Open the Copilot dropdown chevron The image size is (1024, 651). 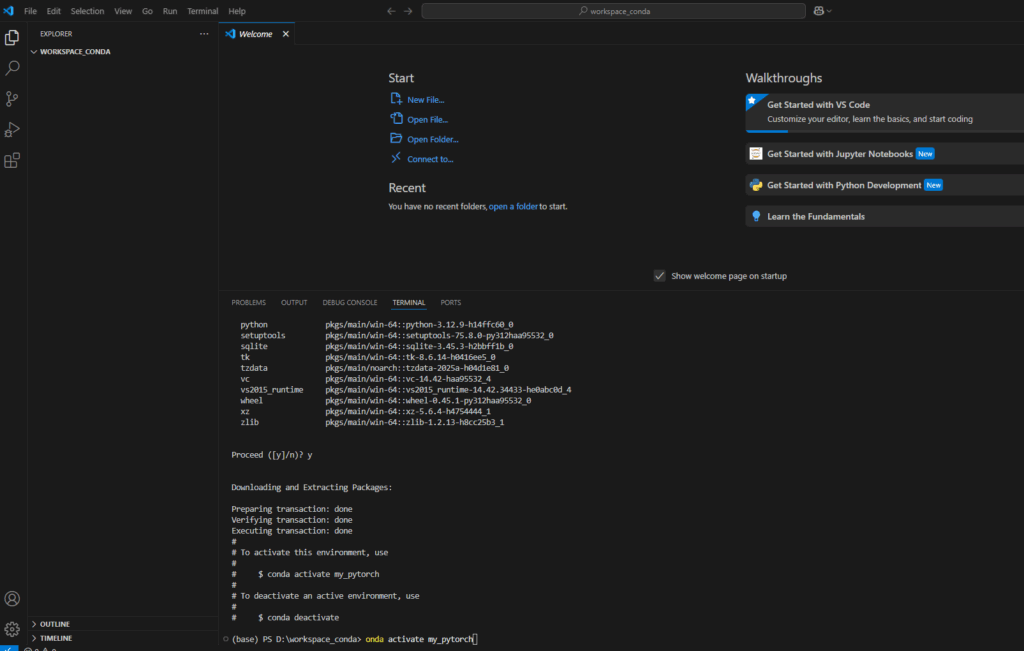(829, 11)
